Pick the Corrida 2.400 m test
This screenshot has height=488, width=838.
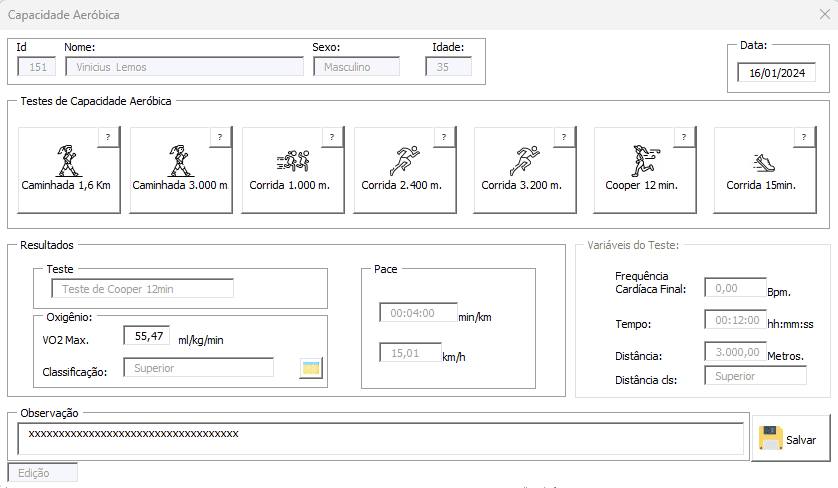(405, 170)
